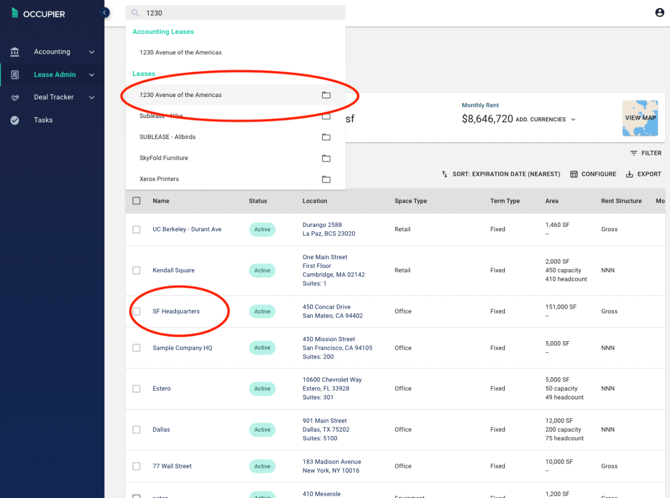Click the Accounting bank icon in sidebar
Screen dimensions: 670x498
click(x=15, y=52)
